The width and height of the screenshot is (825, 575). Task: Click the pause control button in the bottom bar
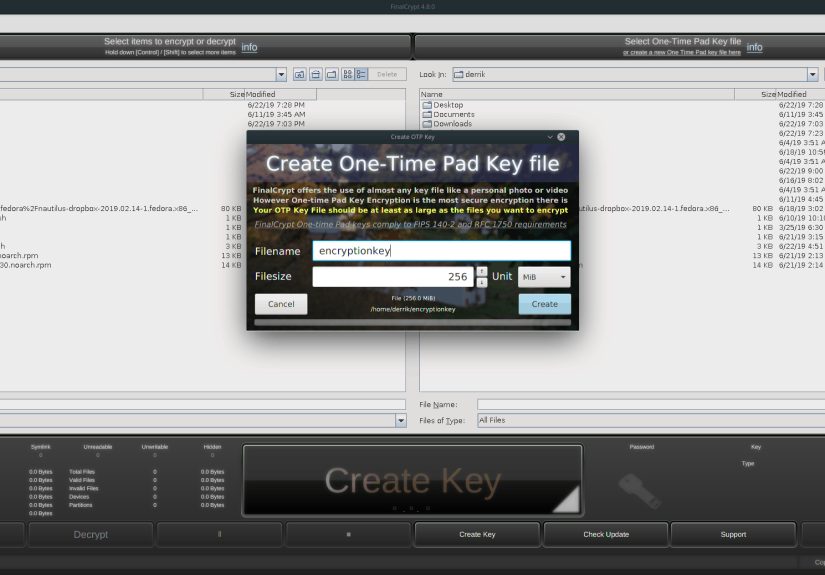point(219,534)
